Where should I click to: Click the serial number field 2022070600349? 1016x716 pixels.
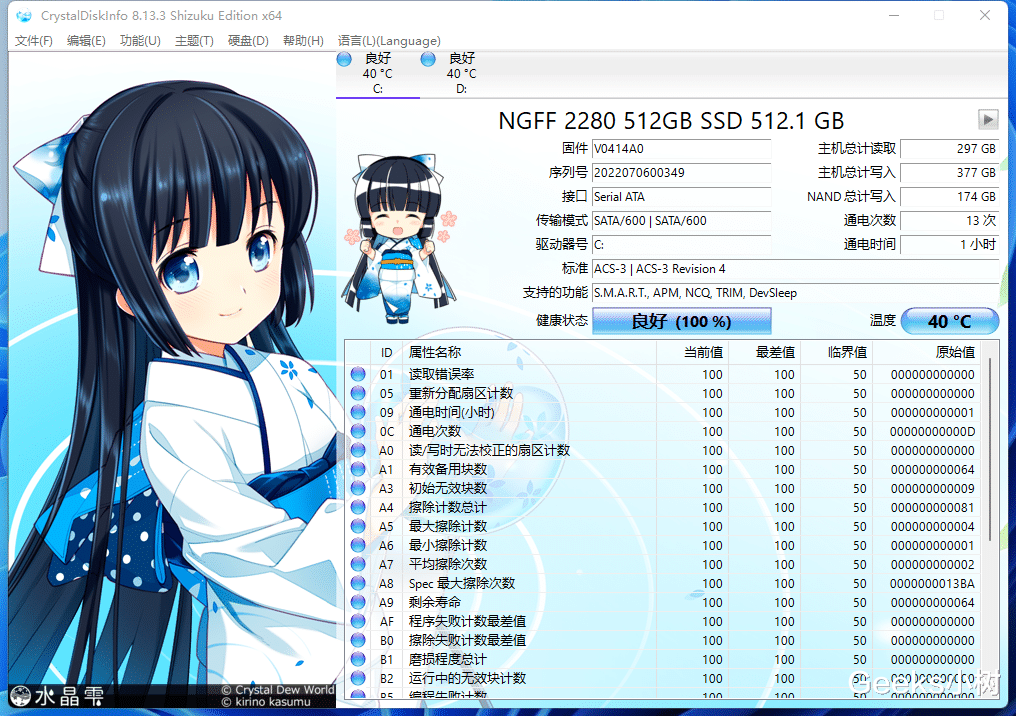point(682,173)
